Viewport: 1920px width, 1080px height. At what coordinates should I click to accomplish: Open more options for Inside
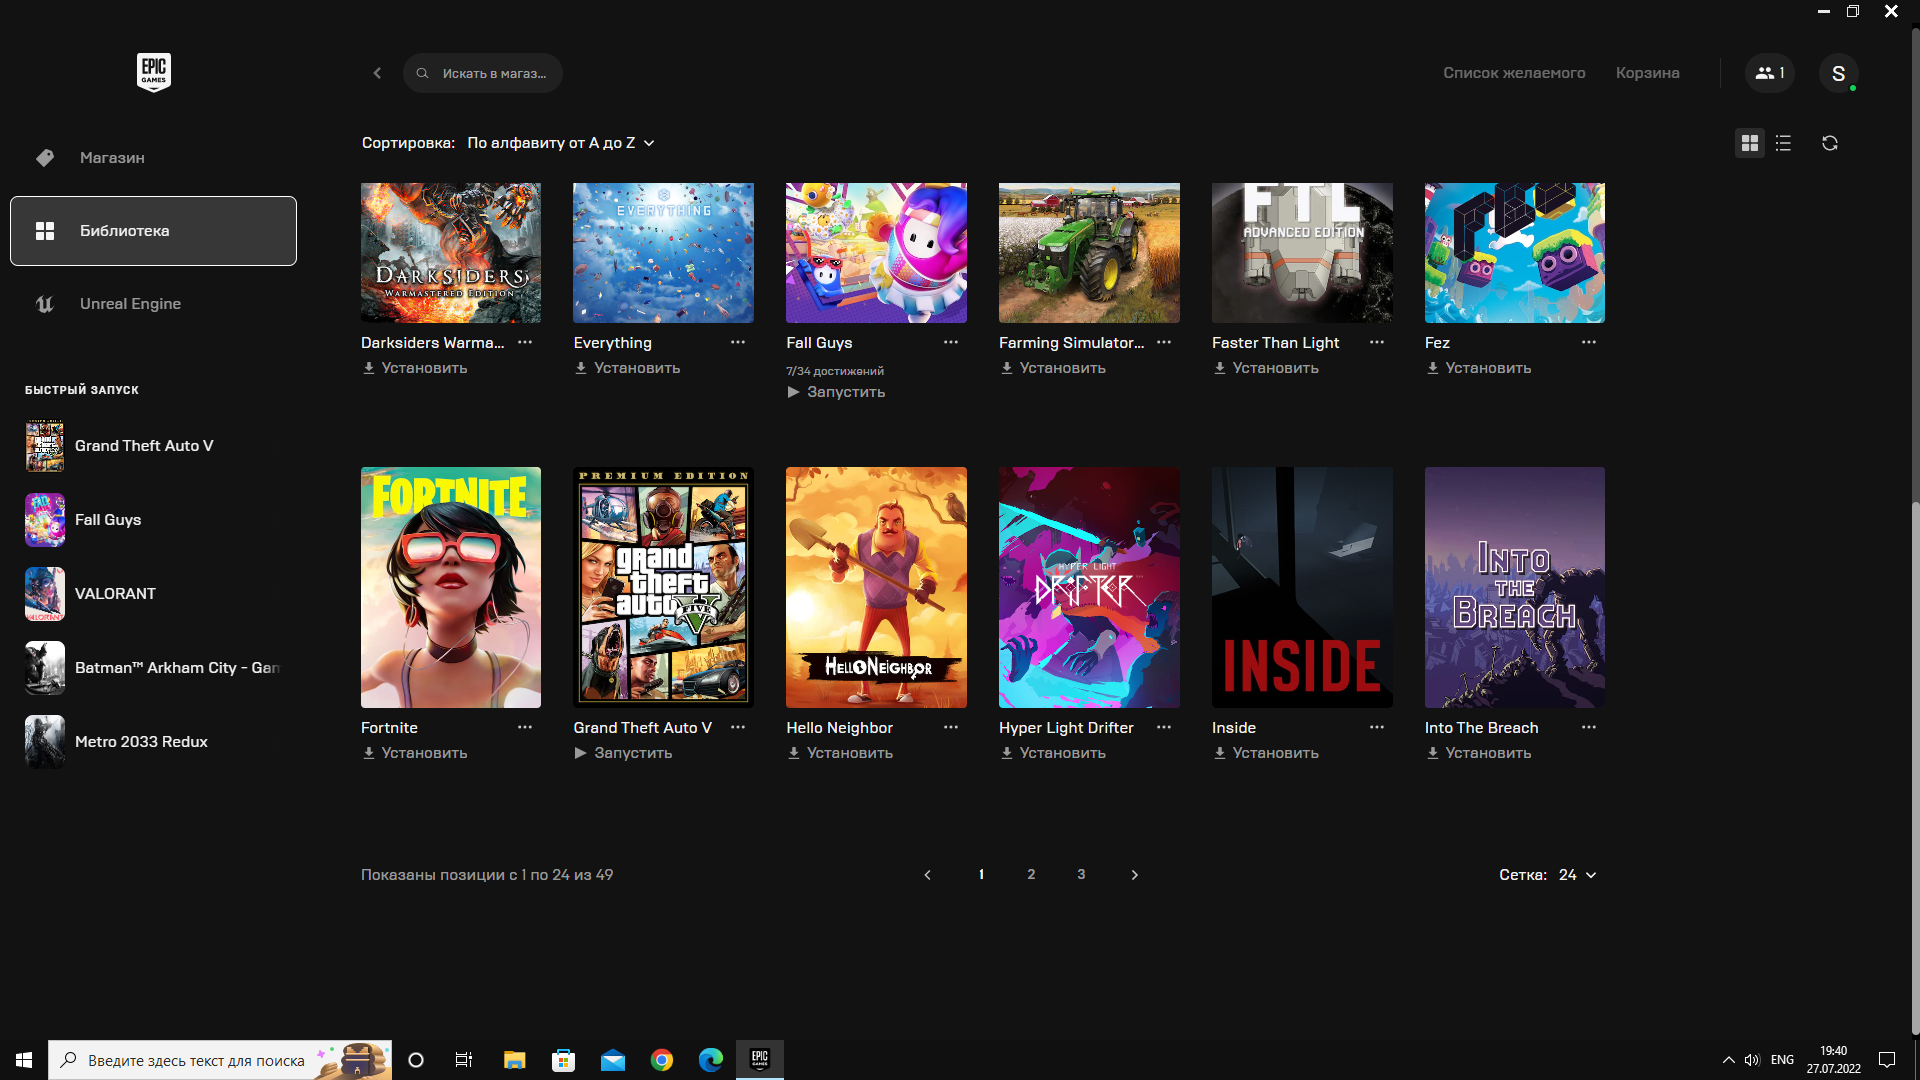(1377, 727)
